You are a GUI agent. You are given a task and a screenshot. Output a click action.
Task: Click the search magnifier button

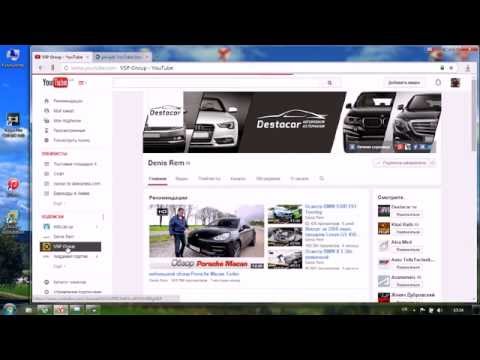(330, 83)
